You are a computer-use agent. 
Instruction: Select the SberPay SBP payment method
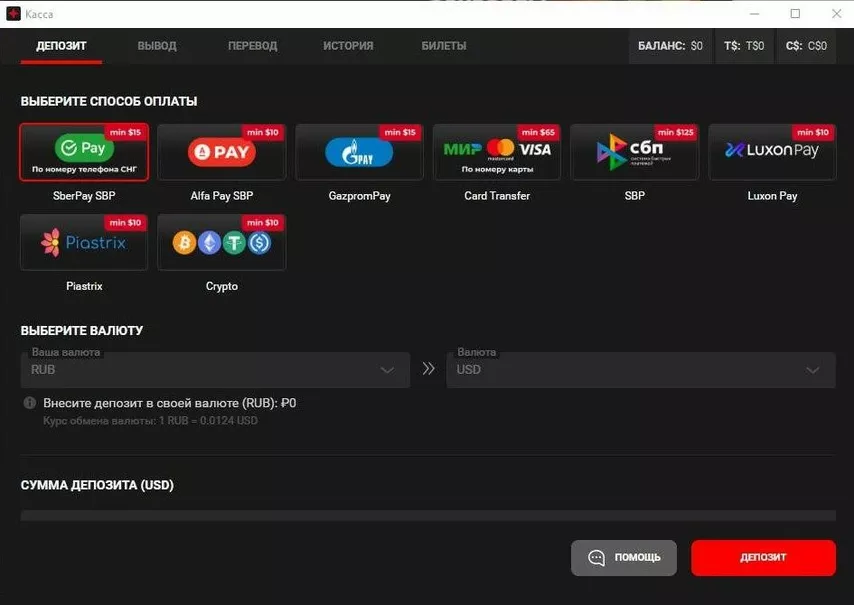pos(84,152)
